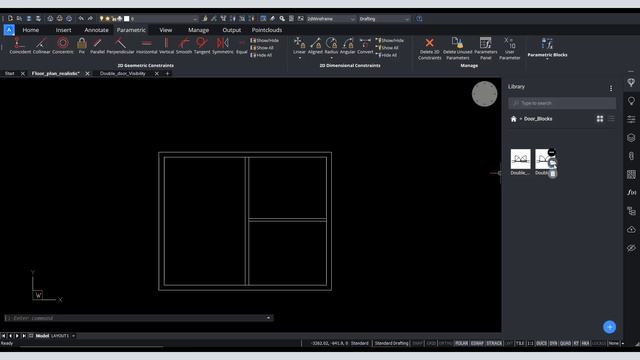Go to Library home folder icon
This screenshot has width=640, height=360.
coord(513,119)
